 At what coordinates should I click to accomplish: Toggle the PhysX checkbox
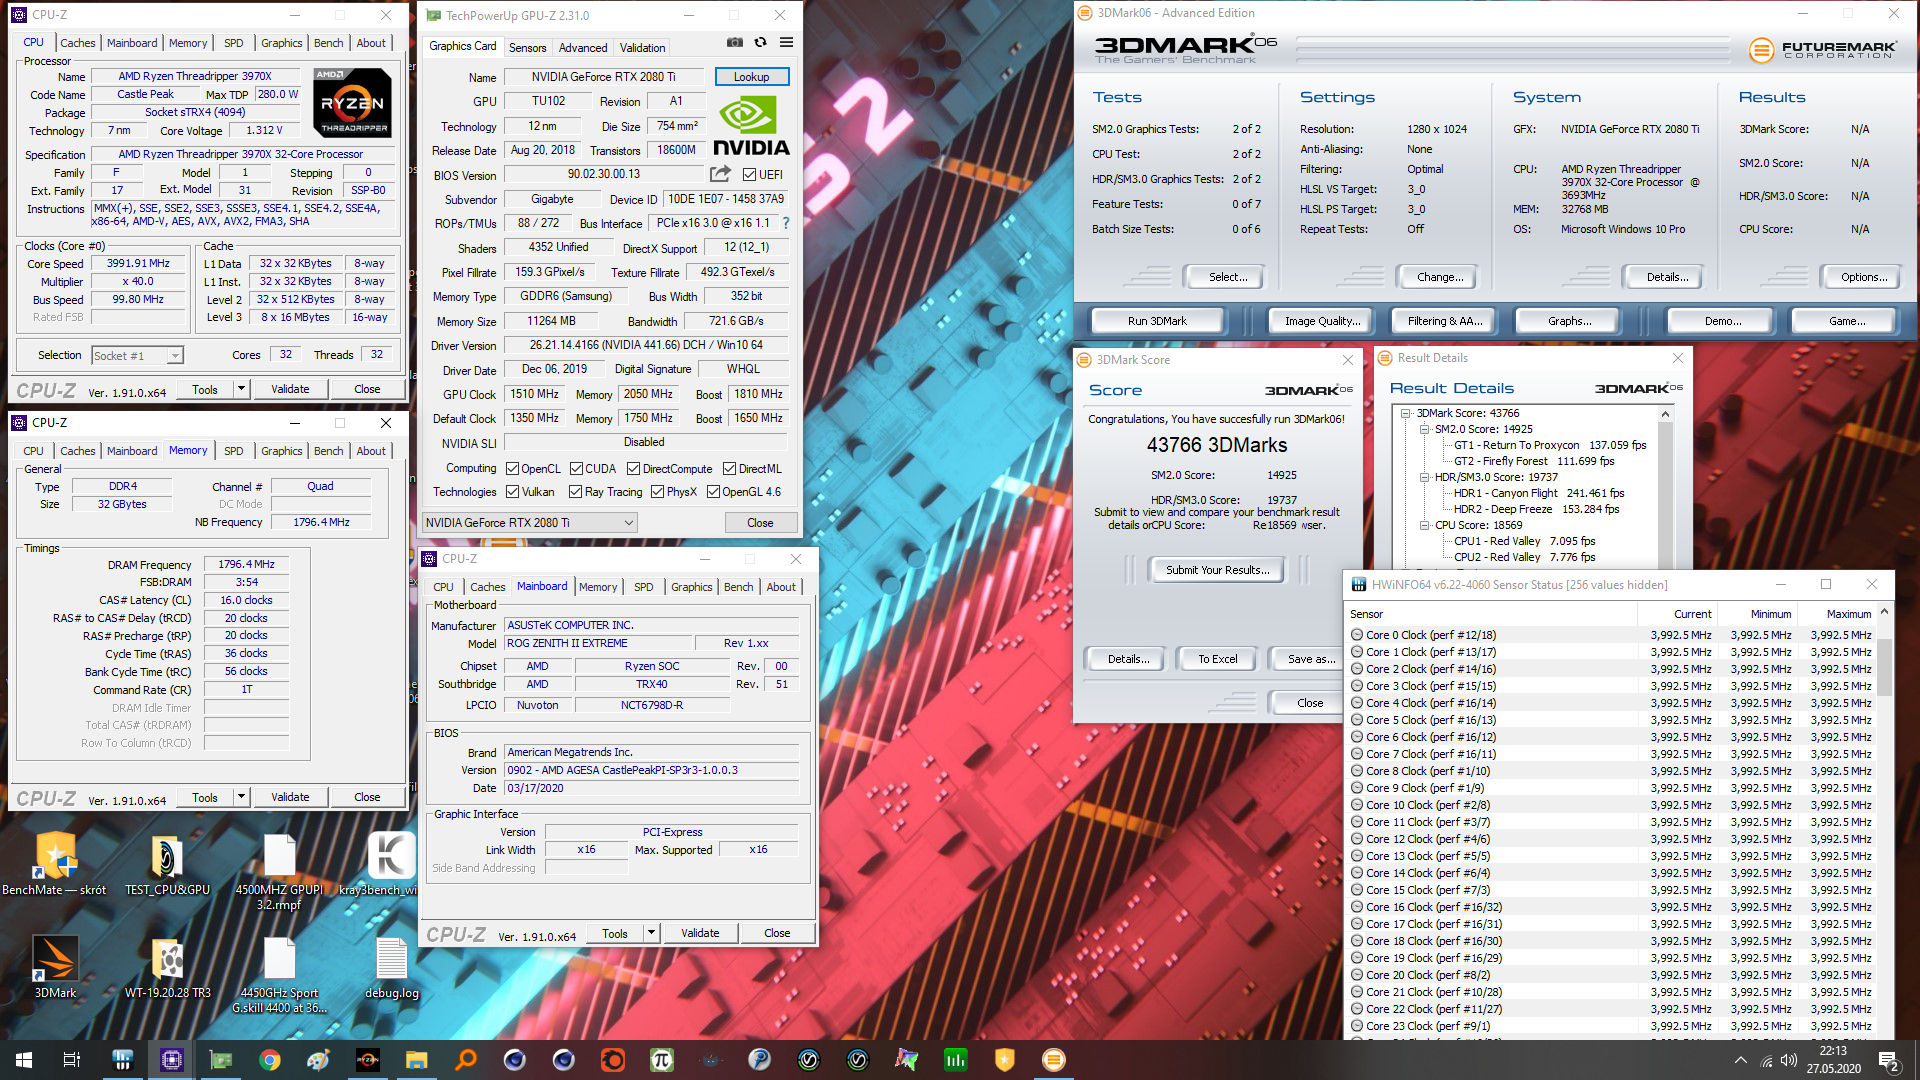657,492
